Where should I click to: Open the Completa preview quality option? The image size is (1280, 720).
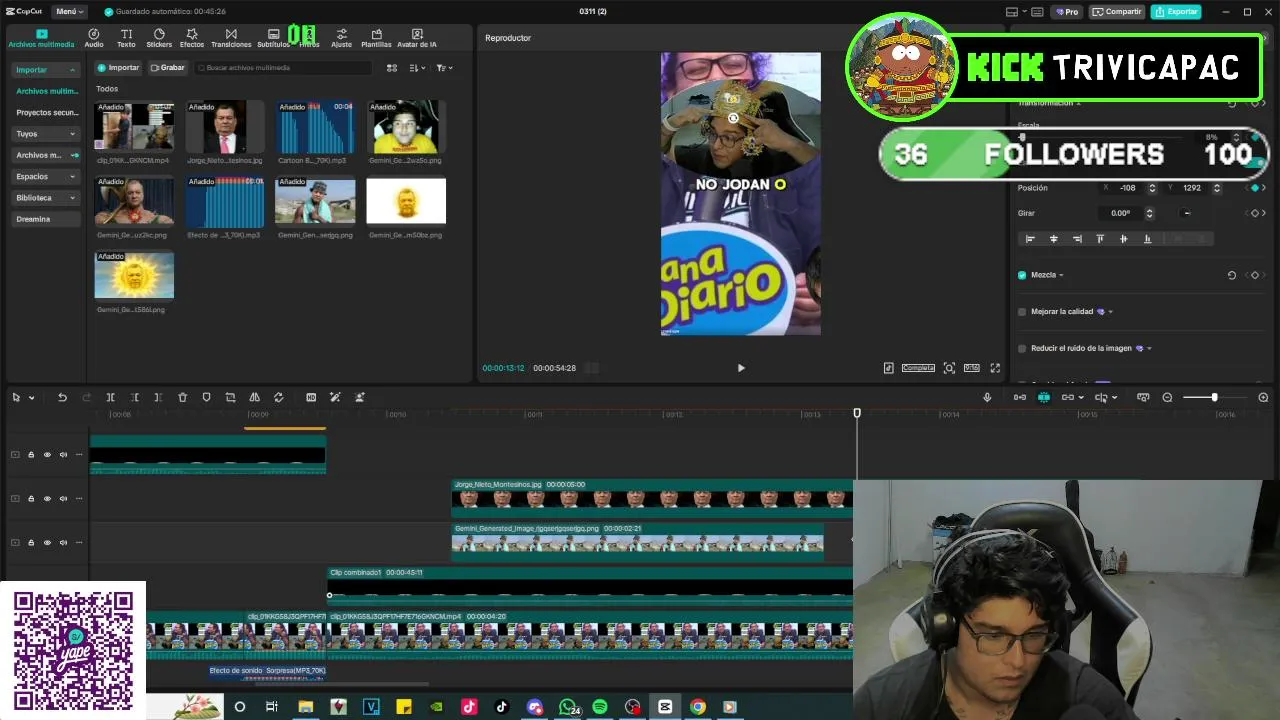(x=918, y=368)
